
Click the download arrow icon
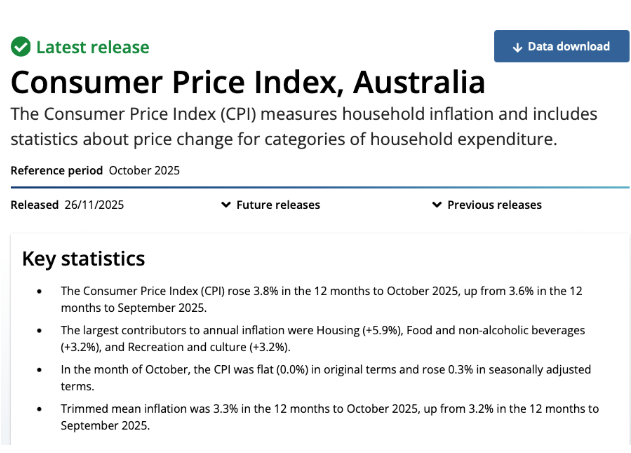click(x=517, y=47)
